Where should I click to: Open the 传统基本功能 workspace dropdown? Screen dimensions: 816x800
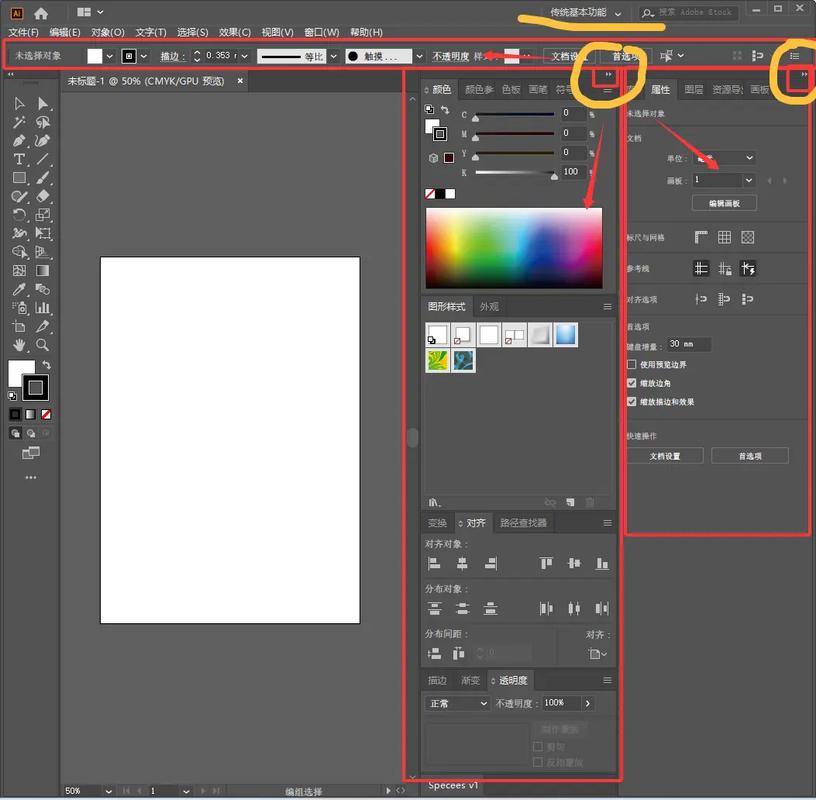click(x=585, y=13)
